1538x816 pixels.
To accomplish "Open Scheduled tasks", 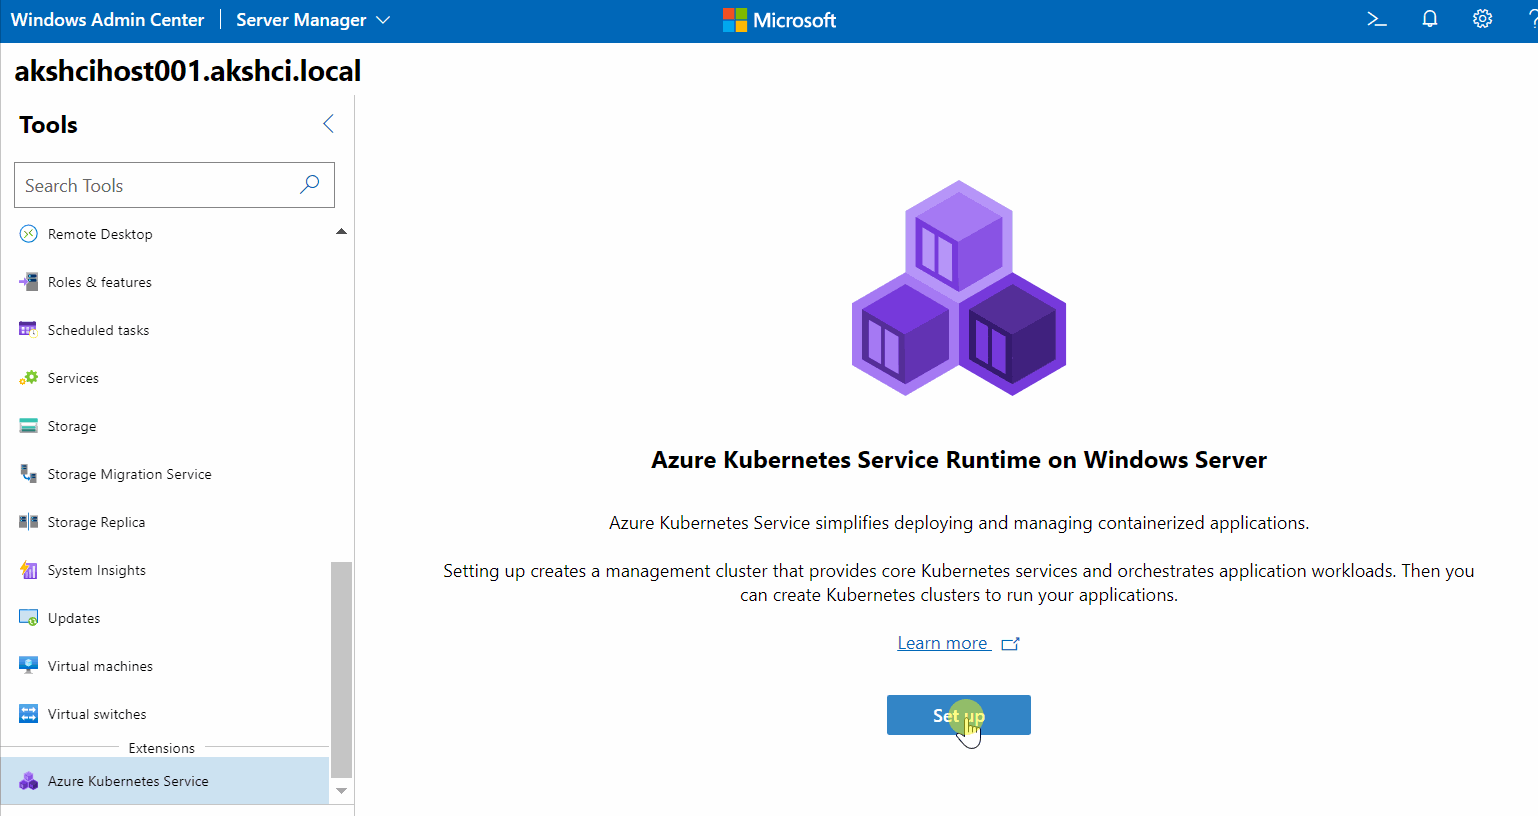I will coord(98,329).
